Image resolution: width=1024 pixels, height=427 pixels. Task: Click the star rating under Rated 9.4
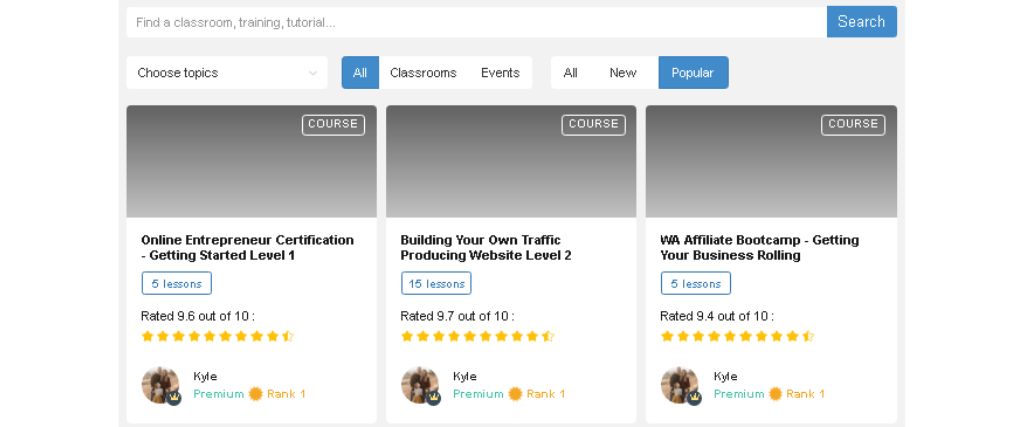[737, 336]
